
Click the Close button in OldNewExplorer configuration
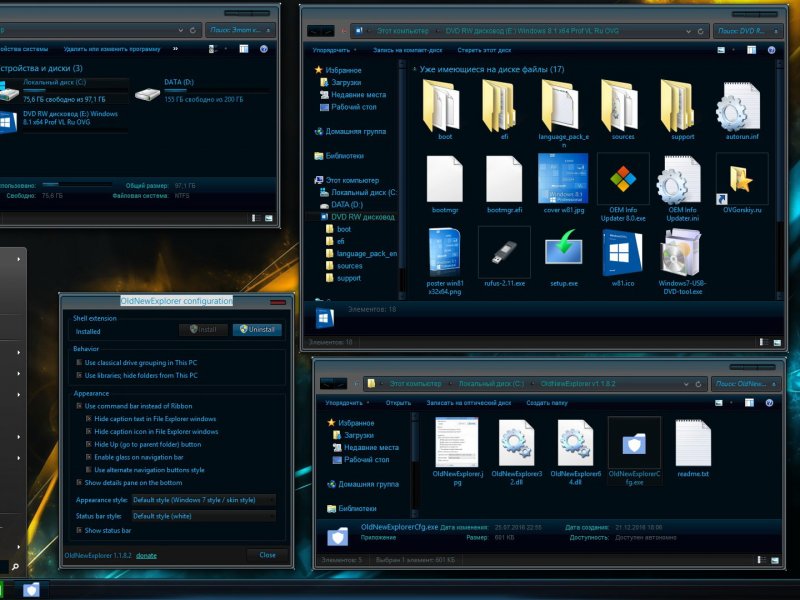click(x=267, y=555)
